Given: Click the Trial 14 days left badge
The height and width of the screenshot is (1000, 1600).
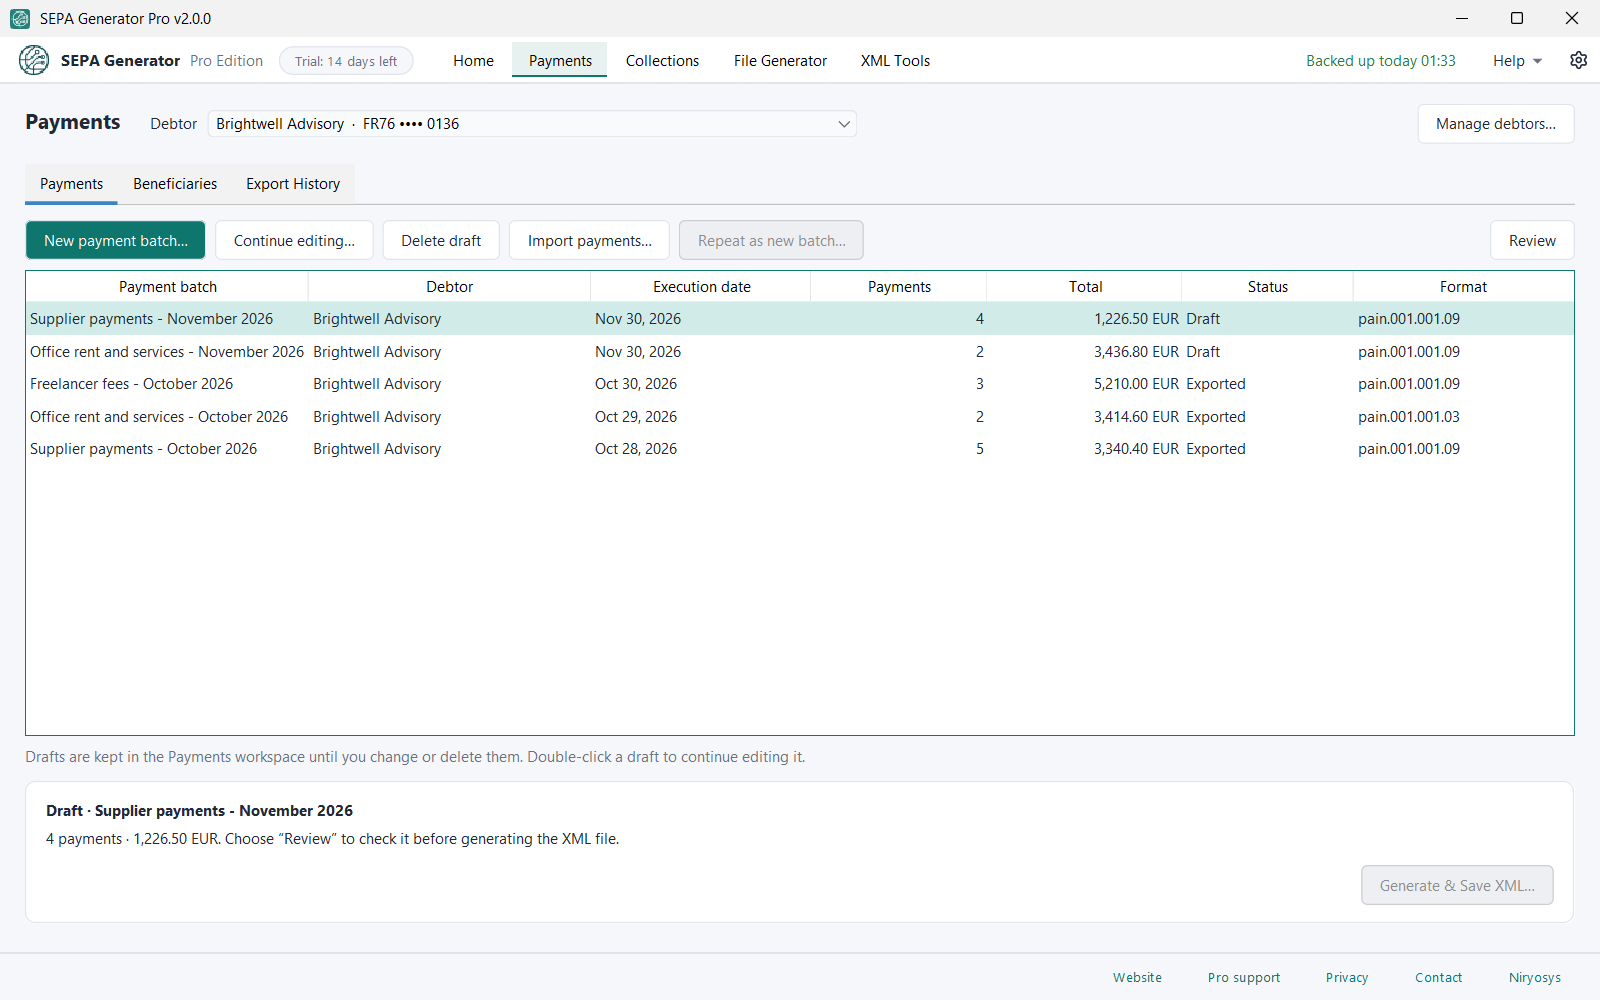Looking at the screenshot, I should (x=346, y=61).
